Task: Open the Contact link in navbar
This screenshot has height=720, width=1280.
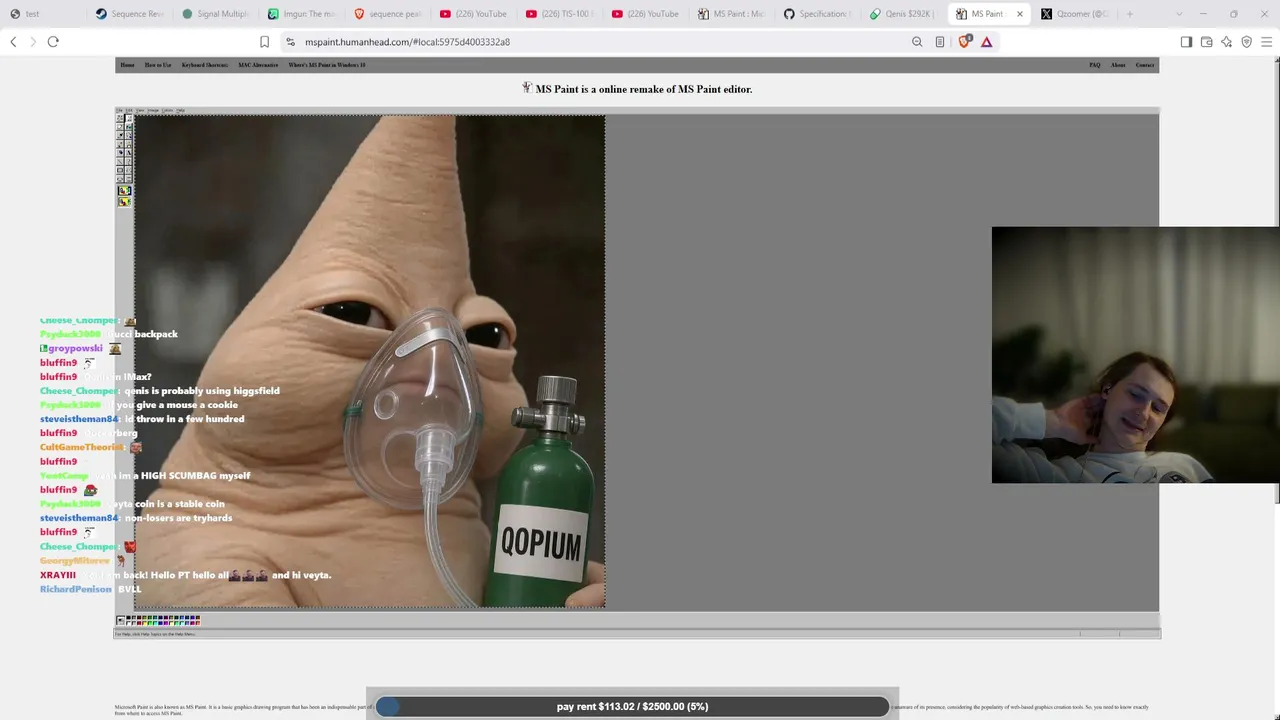Action: tap(1145, 65)
